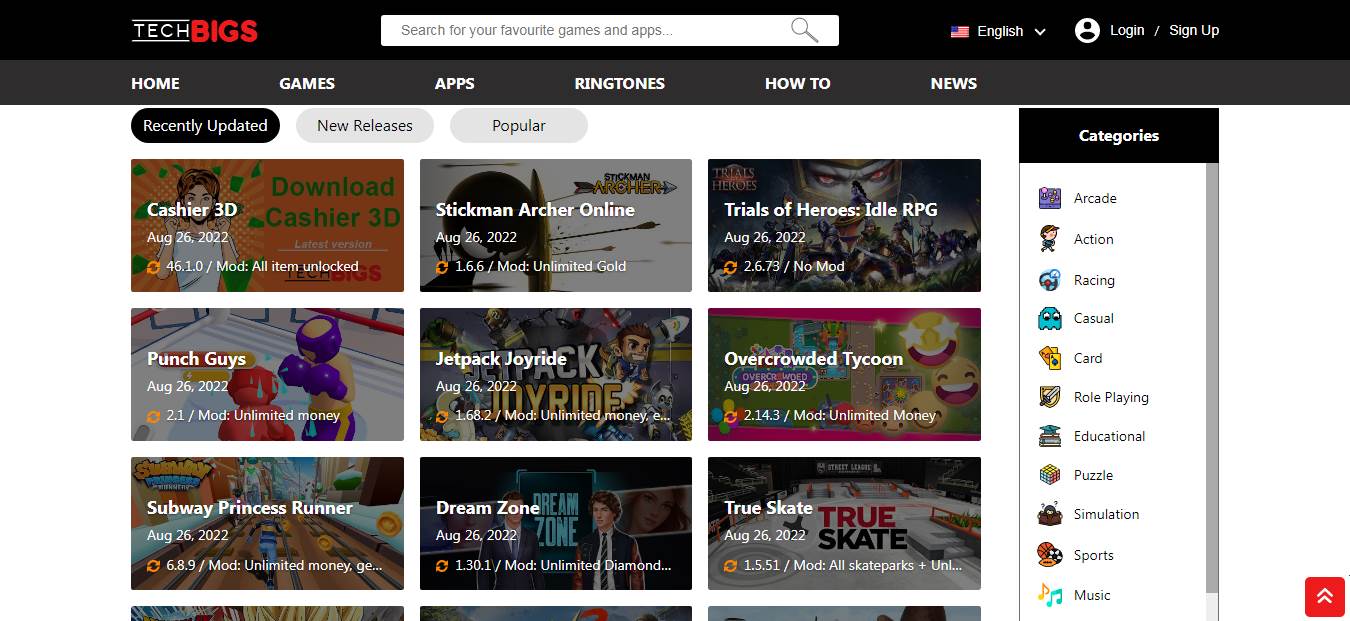Click the search magnifier icon
Image resolution: width=1350 pixels, height=621 pixels.
(x=804, y=30)
